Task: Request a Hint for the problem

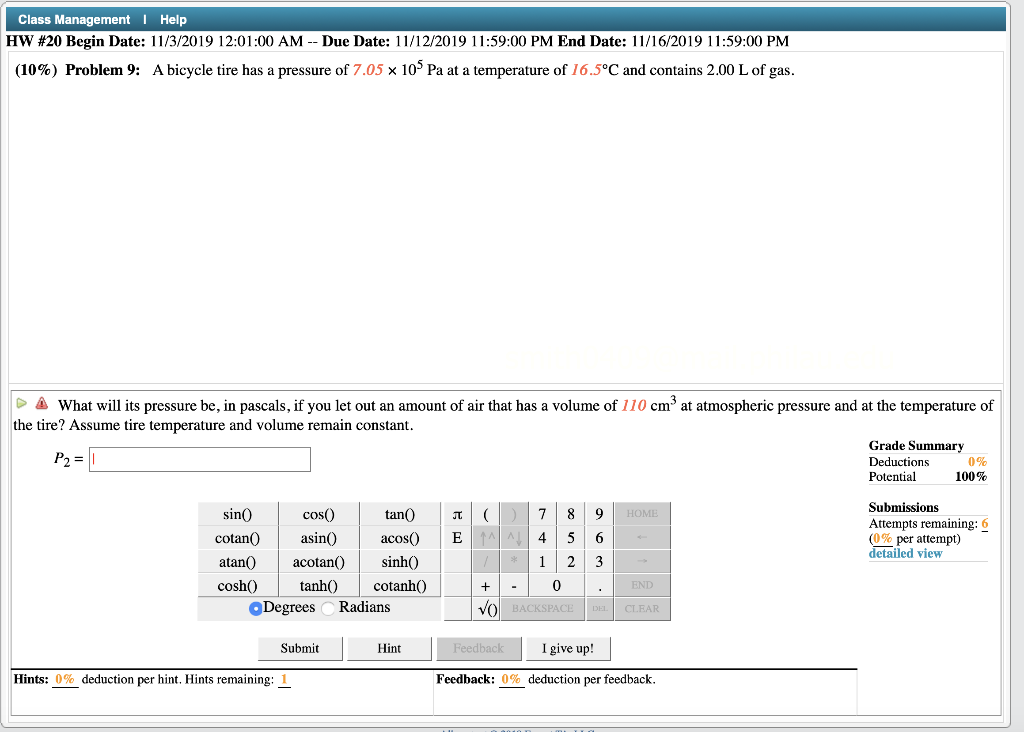Action: coord(389,648)
